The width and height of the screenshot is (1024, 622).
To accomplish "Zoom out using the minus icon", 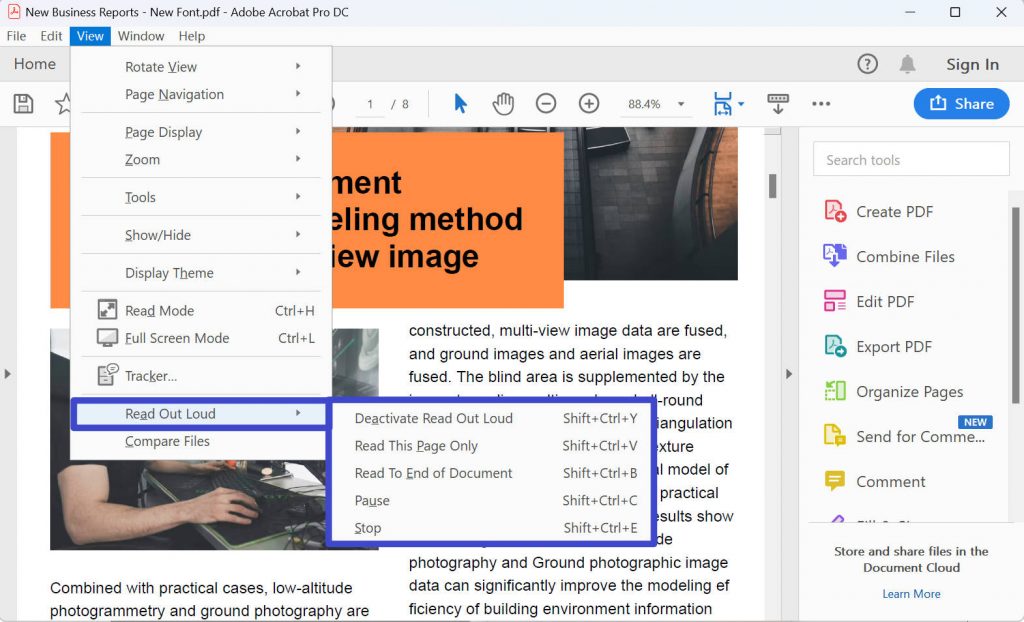I will click(545, 103).
